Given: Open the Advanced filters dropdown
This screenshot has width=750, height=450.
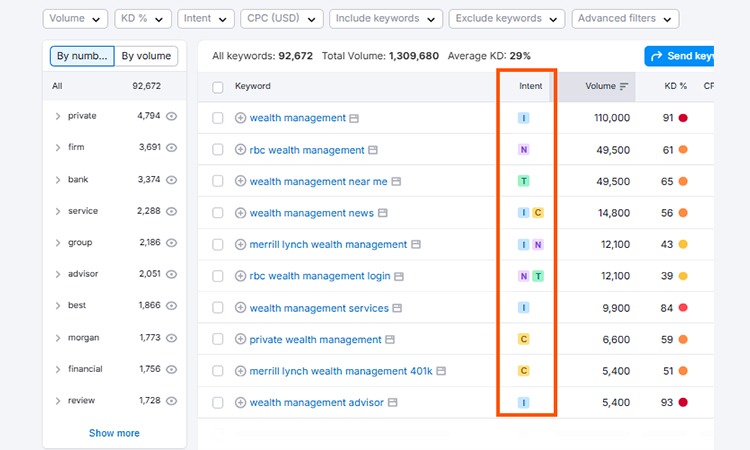Looking at the screenshot, I should [627, 19].
